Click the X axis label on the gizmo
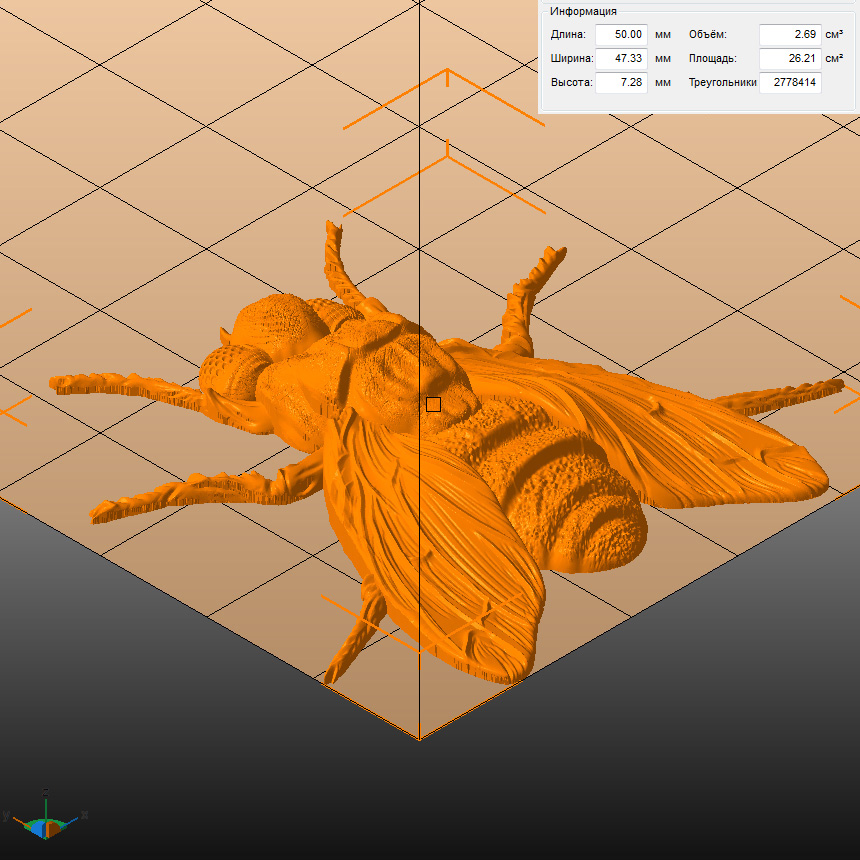 (x=85, y=815)
